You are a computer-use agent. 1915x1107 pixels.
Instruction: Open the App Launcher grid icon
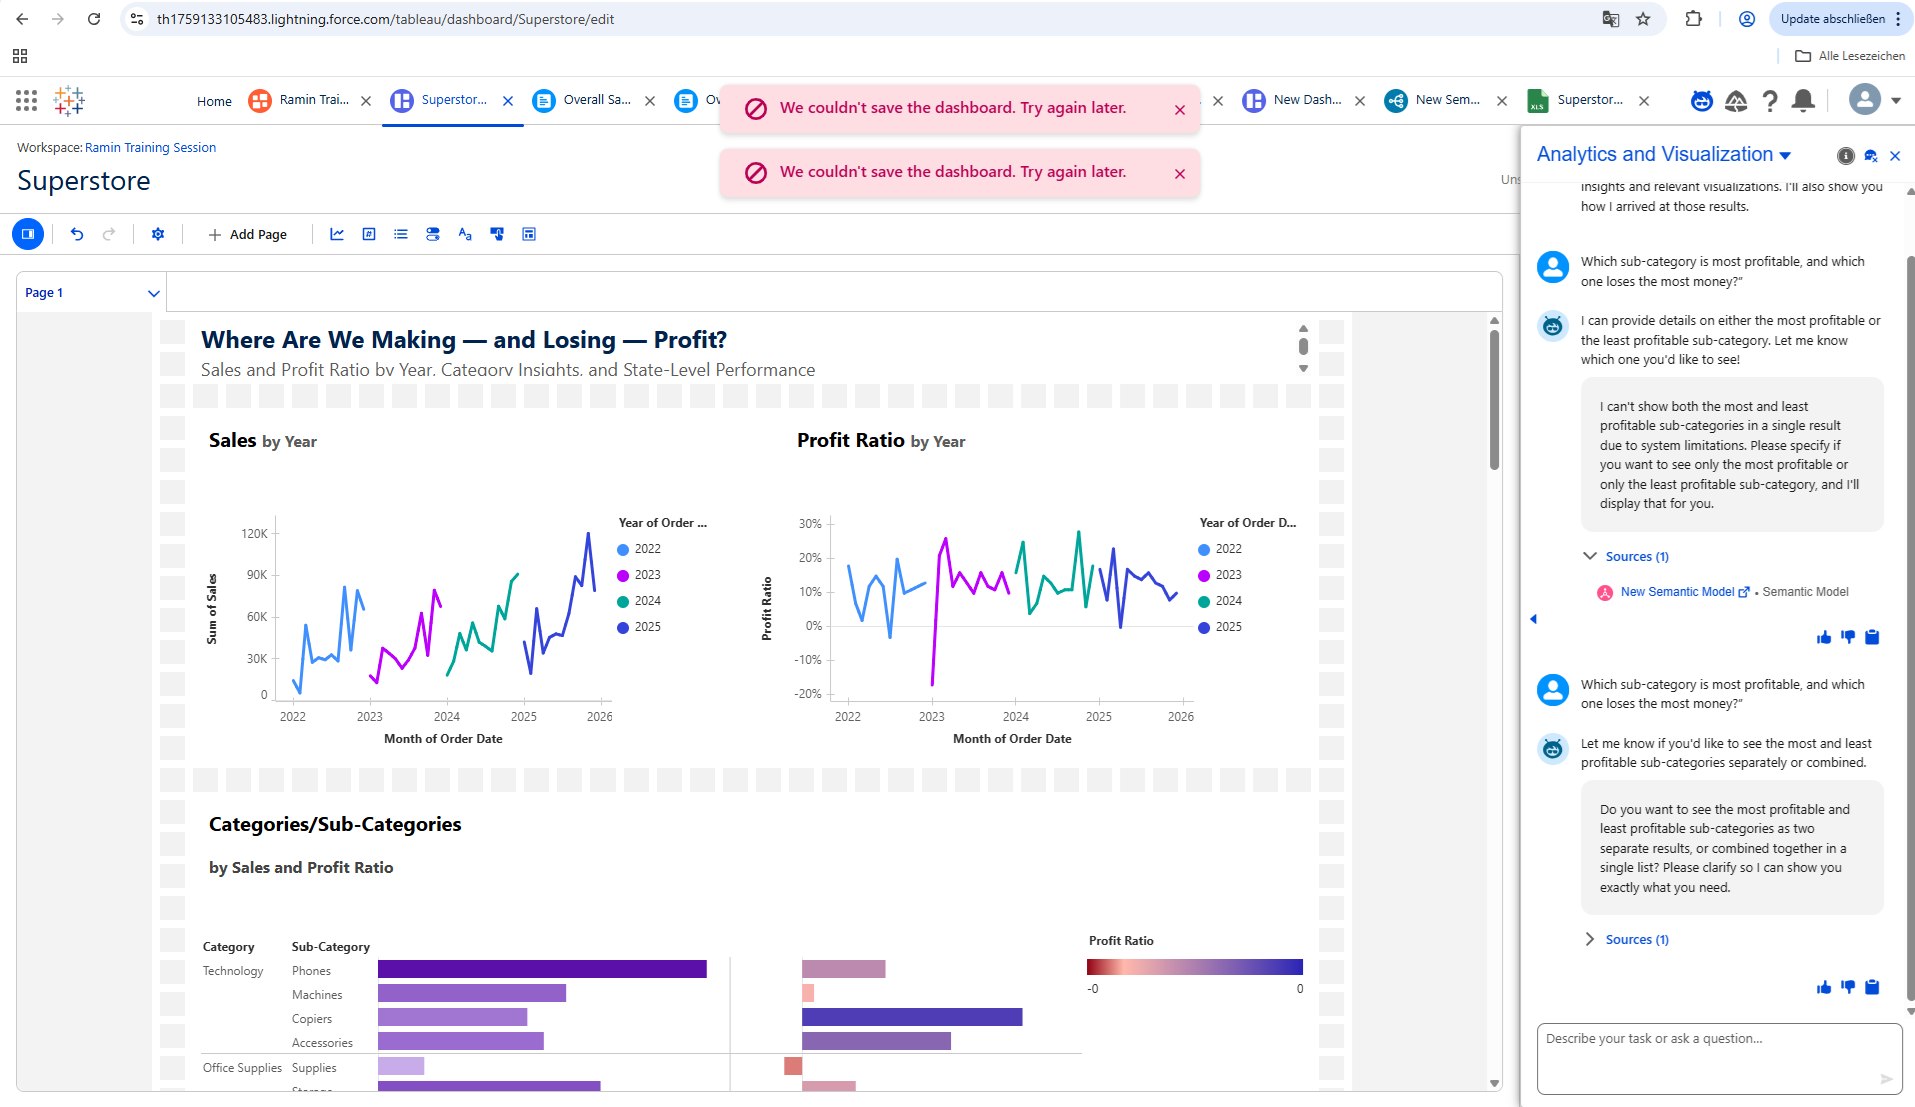[27, 100]
